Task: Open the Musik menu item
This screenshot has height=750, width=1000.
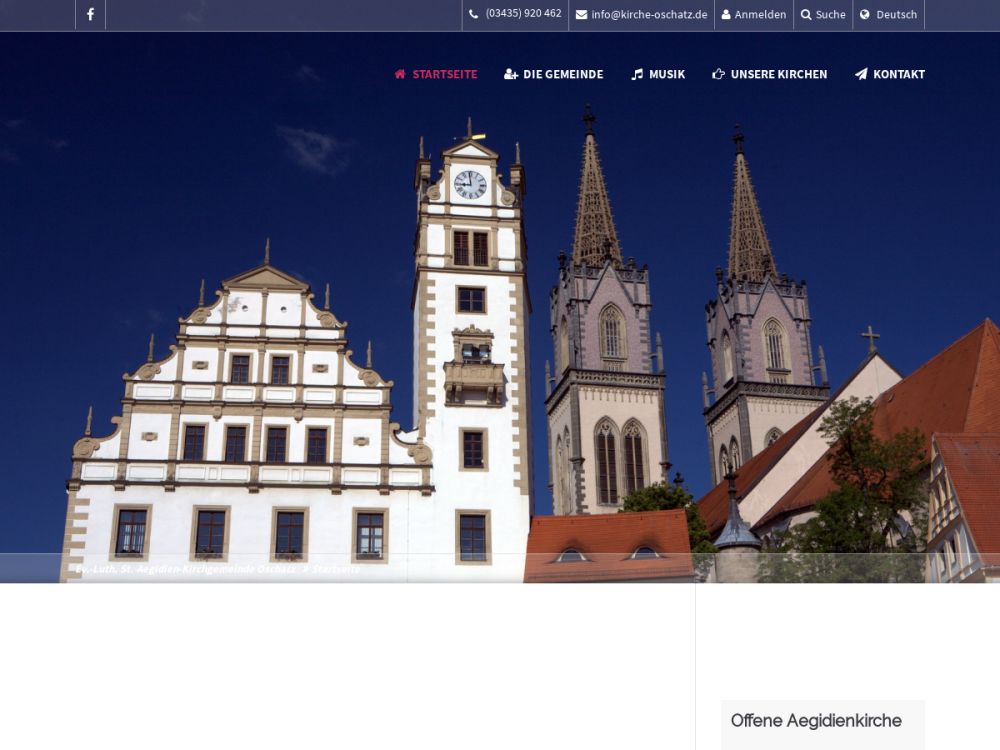Action: (667, 74)
